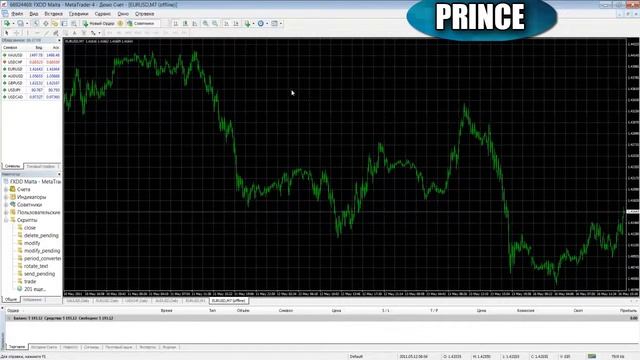Image resolution: width=640 pixels, height=360 pixels.
Task: Select XAUUSD row in Market Watch
Action: pyautogui.click(x=31, y=55)
